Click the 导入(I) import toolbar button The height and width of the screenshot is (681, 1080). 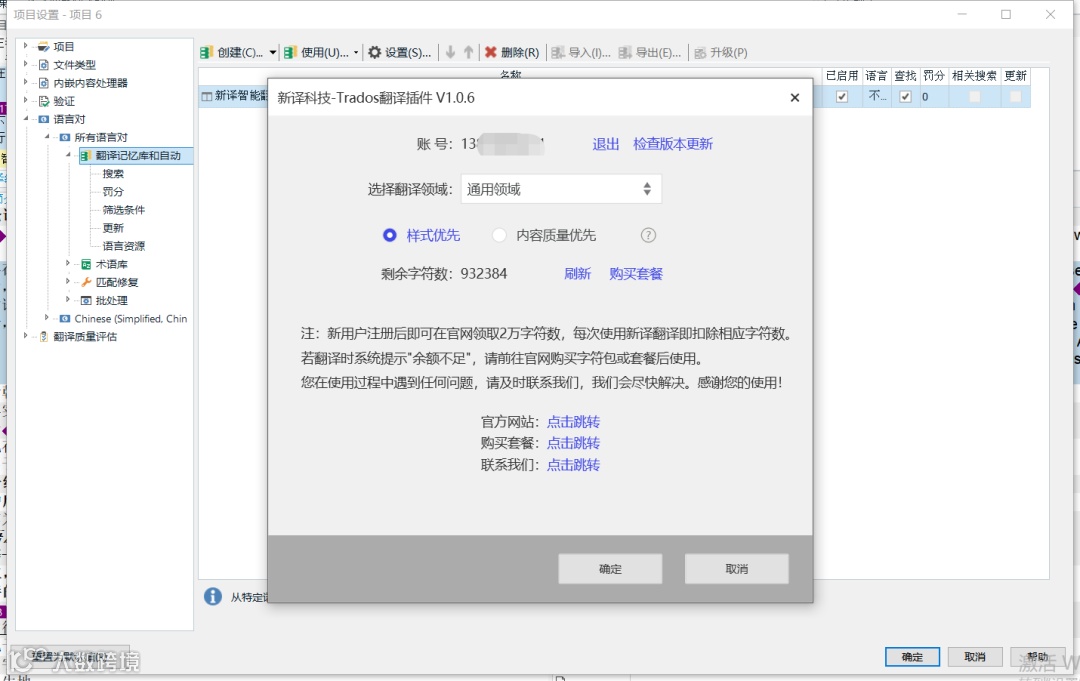(581, 52)
